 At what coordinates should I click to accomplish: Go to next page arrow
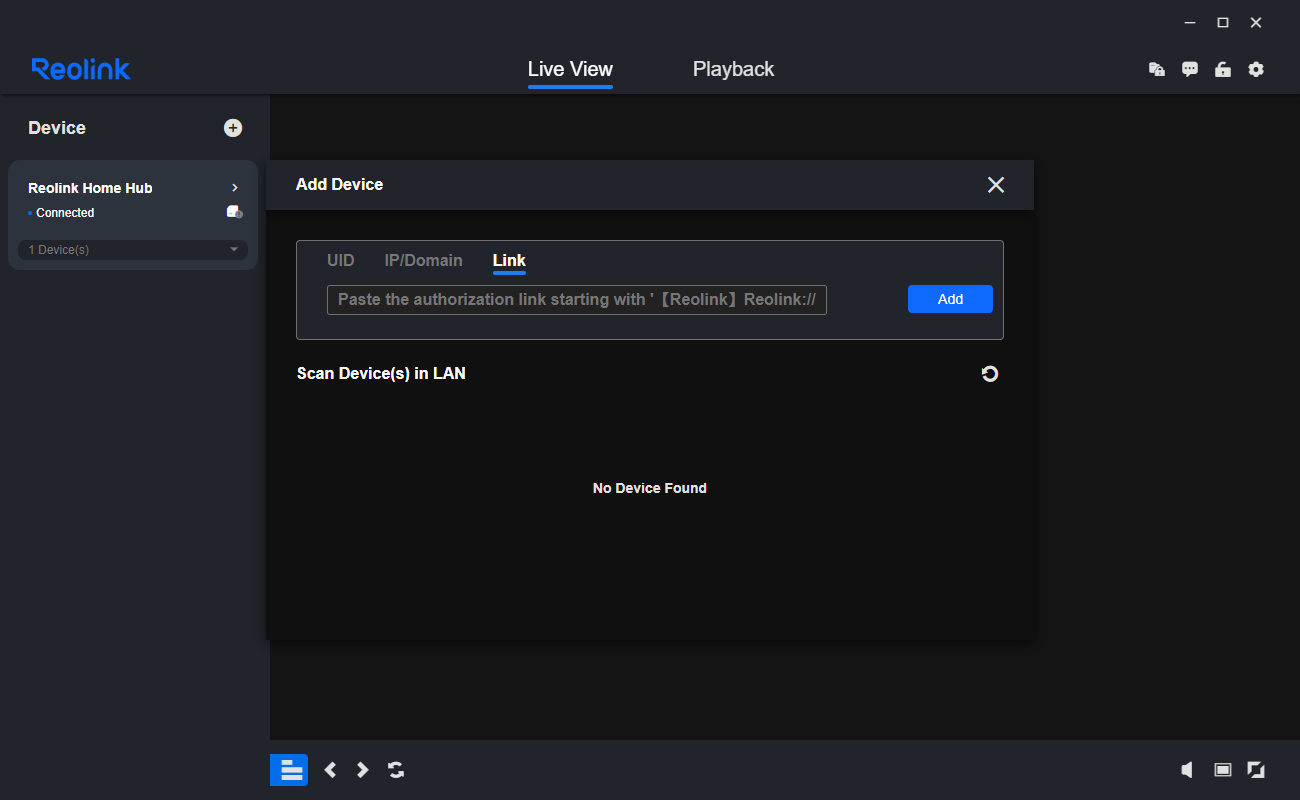(x=363, y=770)
